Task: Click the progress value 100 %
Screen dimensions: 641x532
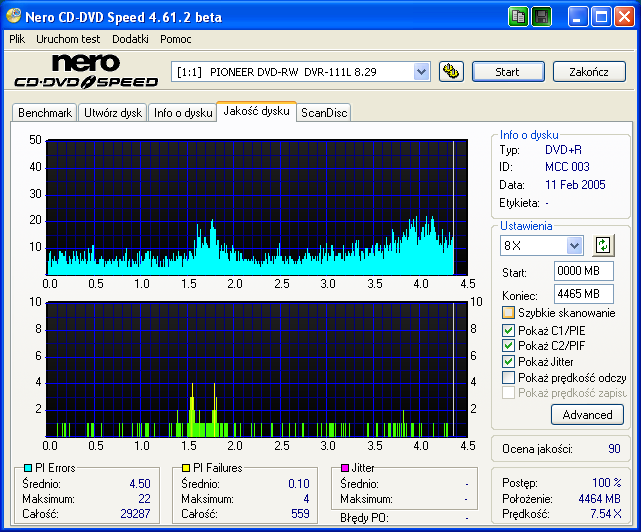Action: (607, 483)
